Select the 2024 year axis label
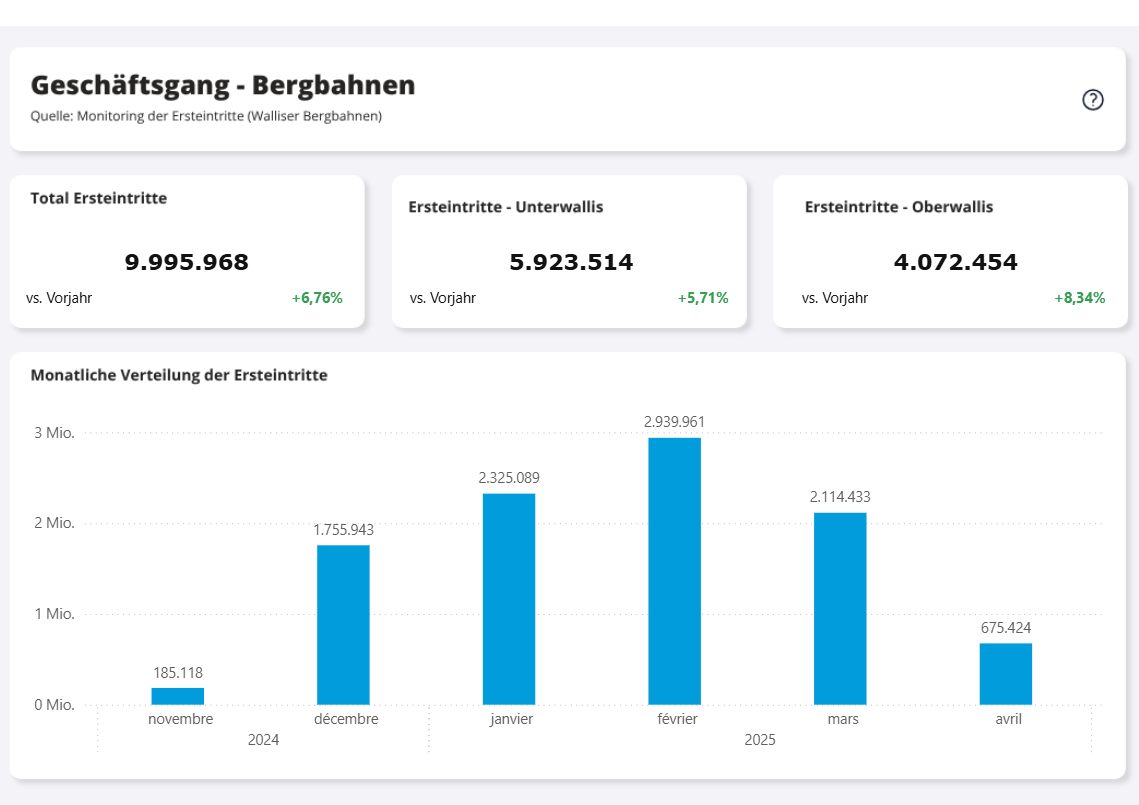The height and width of the screenshot is (805, 1139). [x=263, y=740]
